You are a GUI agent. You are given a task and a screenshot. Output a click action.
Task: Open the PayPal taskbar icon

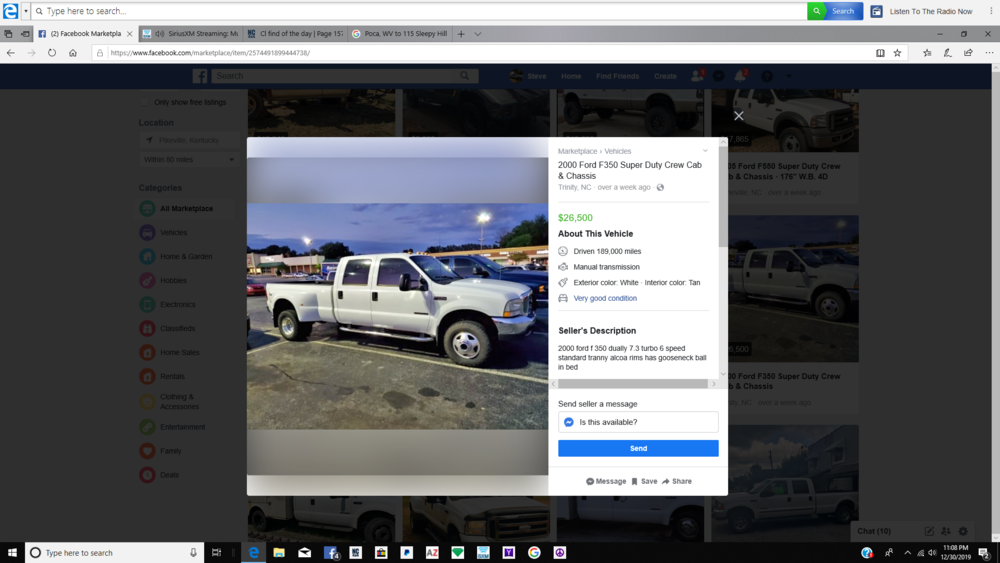point(407,553)
